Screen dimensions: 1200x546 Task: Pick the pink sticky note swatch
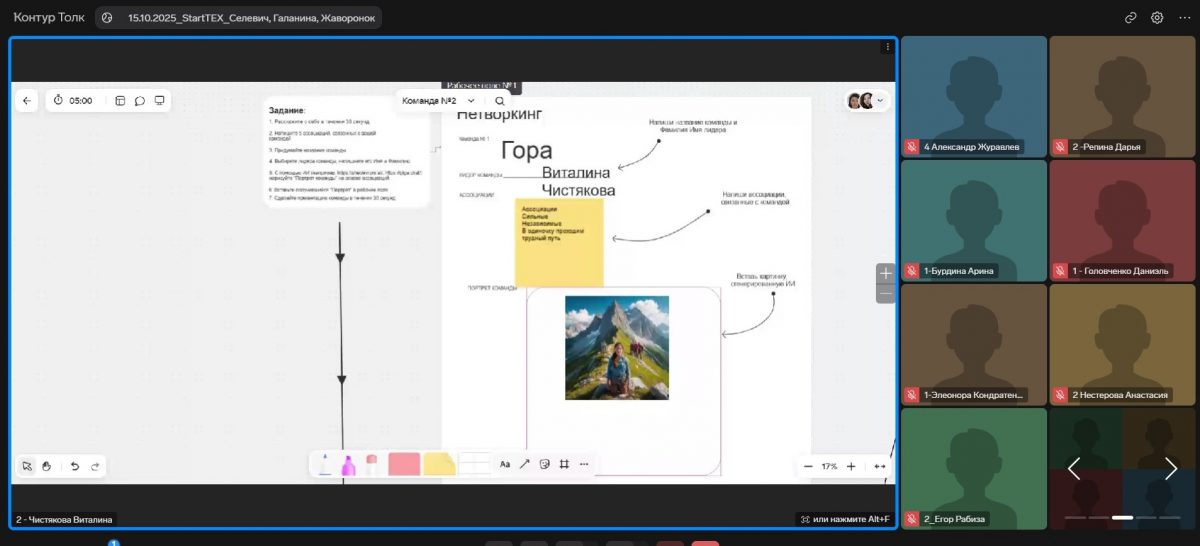click(403, 464)
